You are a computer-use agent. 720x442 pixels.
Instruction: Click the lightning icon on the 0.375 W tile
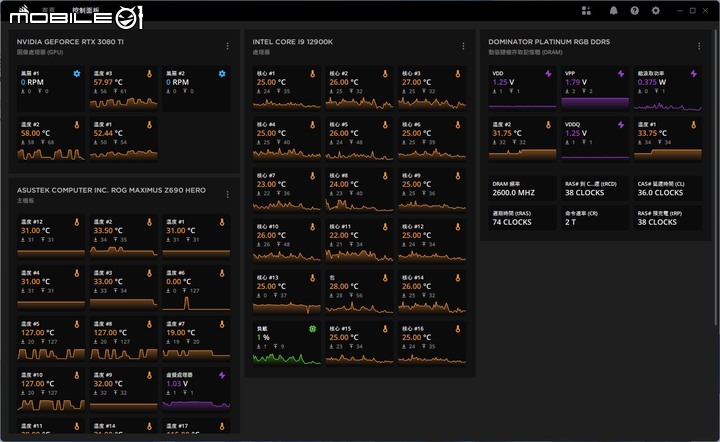click(693, 73)
